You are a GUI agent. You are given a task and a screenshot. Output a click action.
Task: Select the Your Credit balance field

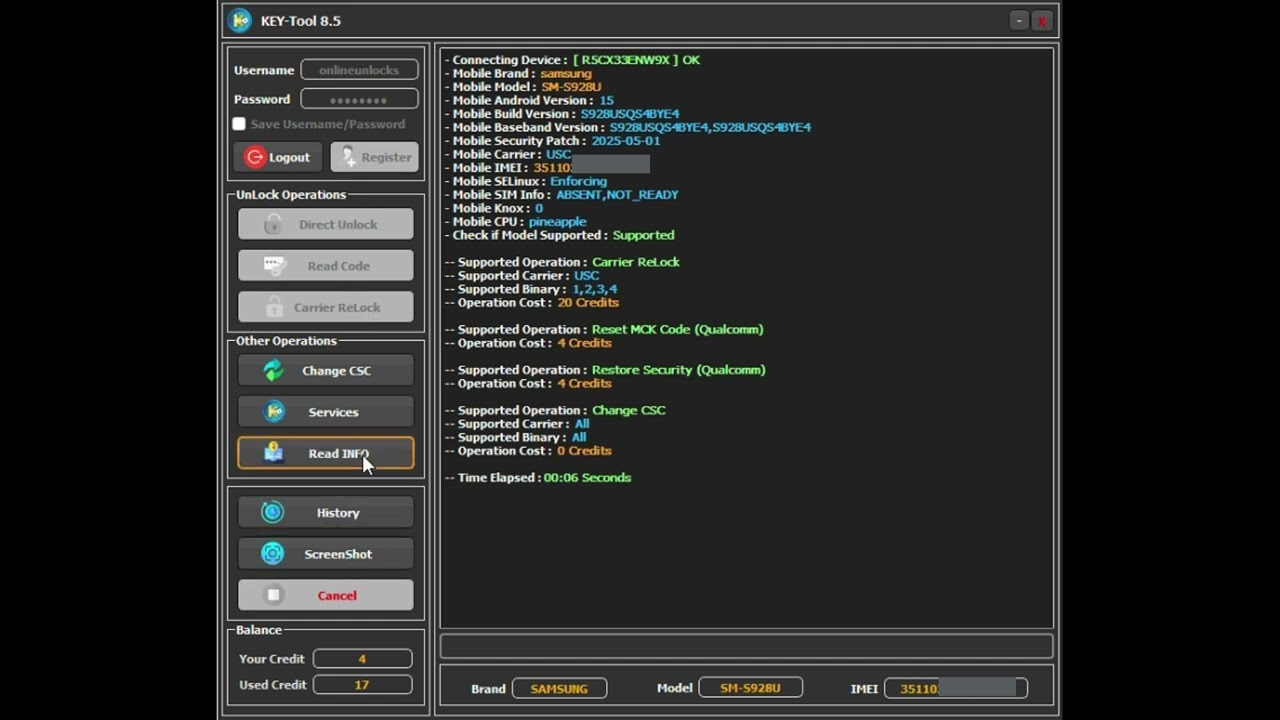(362, 659)
